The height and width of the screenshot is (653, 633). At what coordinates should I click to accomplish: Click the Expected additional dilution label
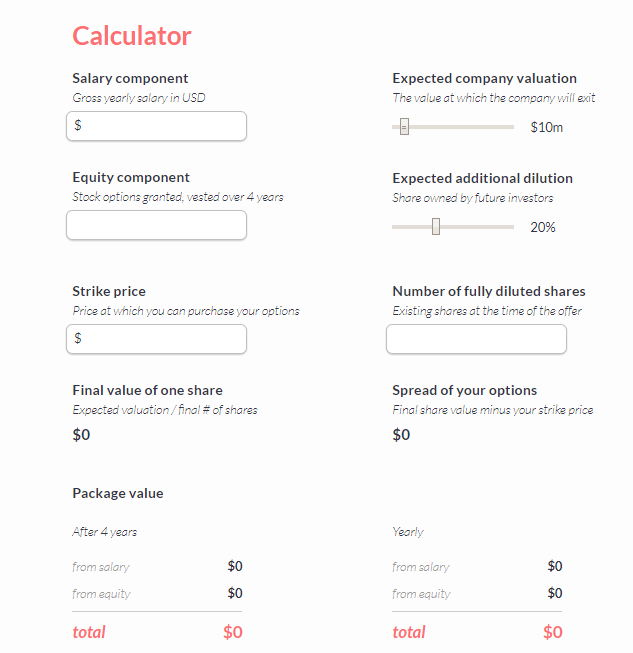coord(482,178)
